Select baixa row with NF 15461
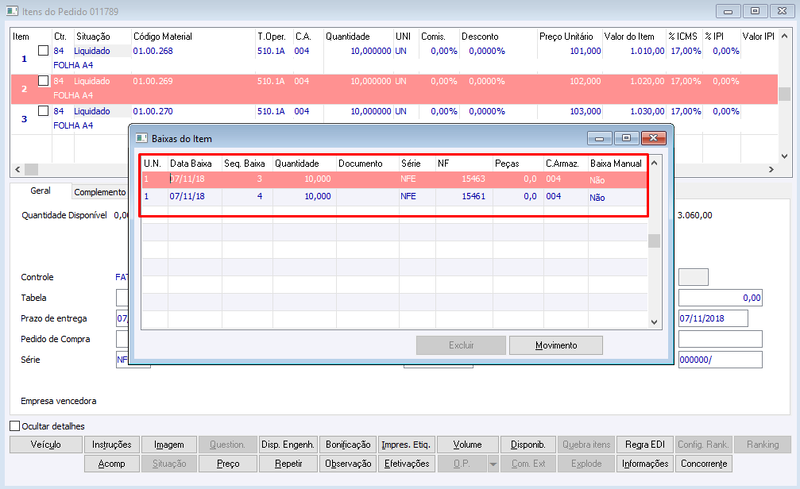This screenshot has height=489, width=800. [x=394, y=197]
